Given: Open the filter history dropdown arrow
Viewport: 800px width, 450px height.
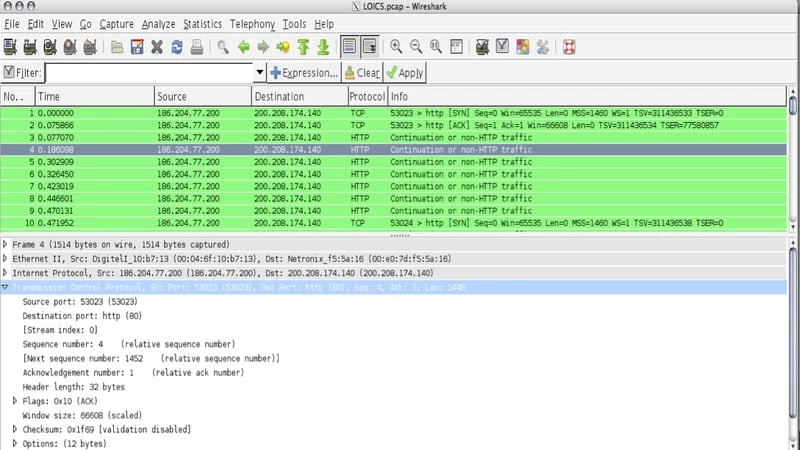Looking at the screenshot, I should pyautogui.click(x=260, y=73).
